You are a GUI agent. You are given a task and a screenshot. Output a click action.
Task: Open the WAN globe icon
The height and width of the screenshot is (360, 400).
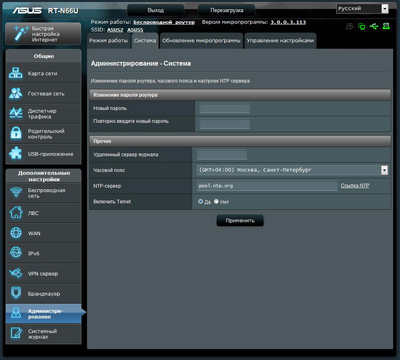(x=16, y=233)
